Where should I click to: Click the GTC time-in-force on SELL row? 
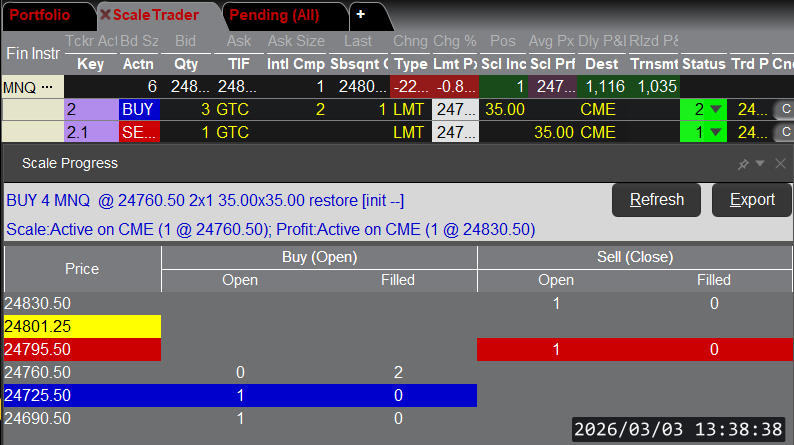pos(232,132)
